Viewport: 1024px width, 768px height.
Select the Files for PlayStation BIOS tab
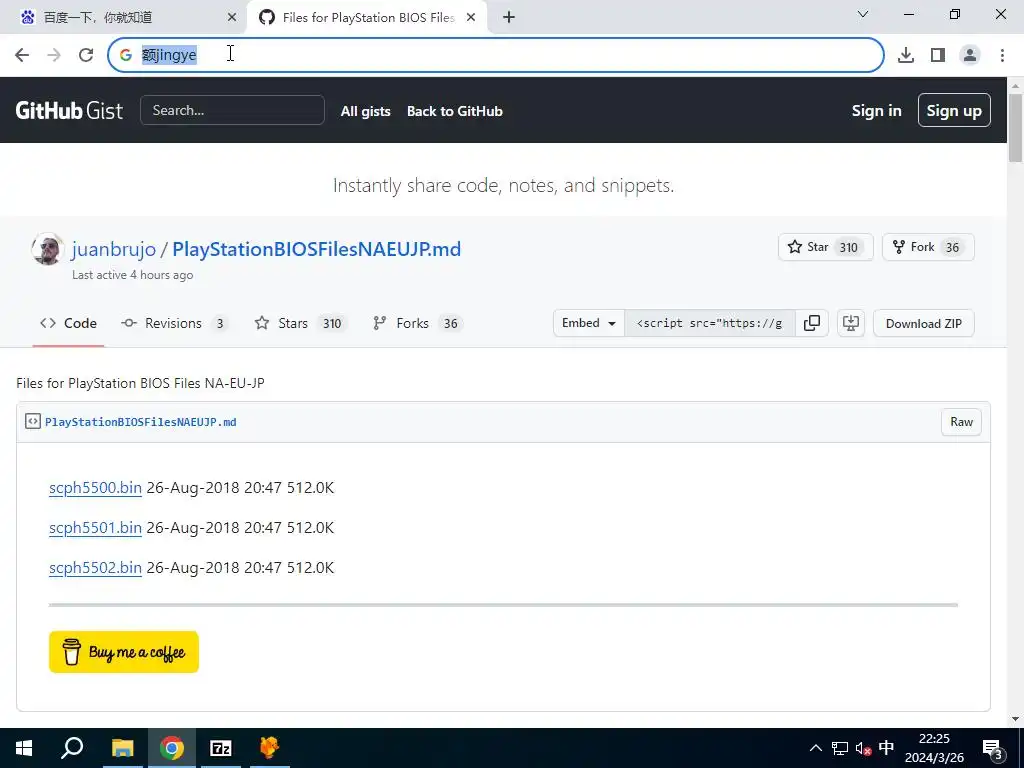pyautogui.click(x=368, y=18)
